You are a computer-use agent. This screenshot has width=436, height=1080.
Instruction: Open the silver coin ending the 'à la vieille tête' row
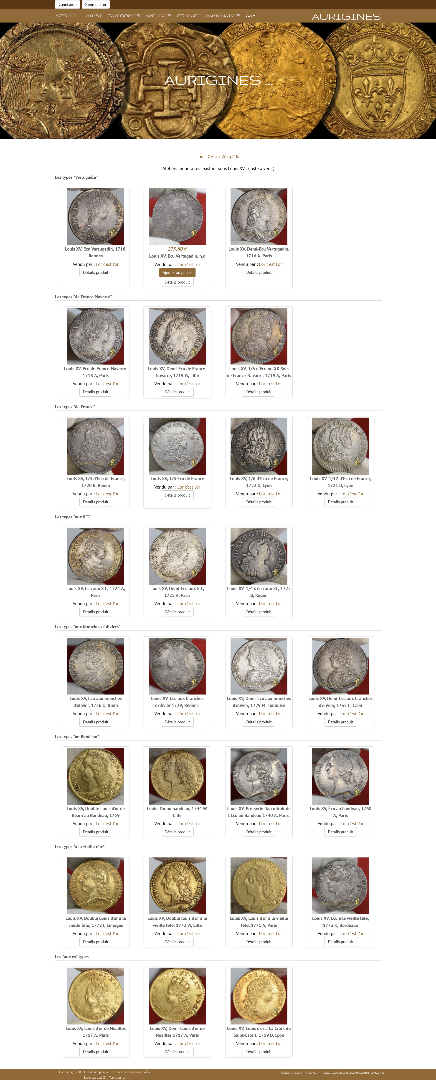point(340,886)
